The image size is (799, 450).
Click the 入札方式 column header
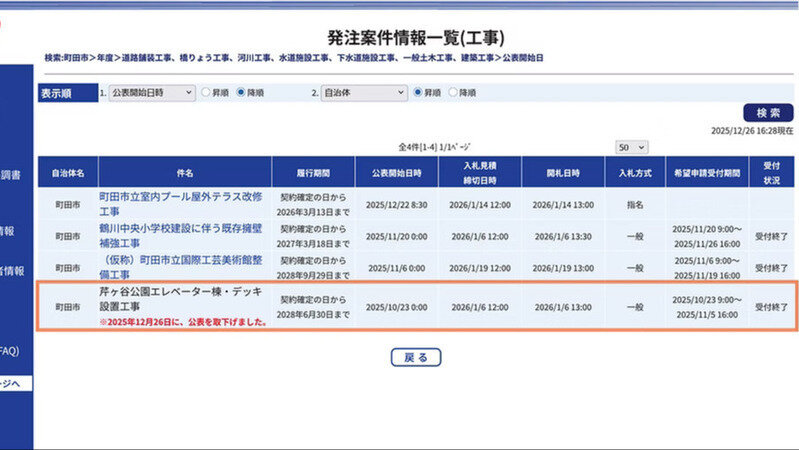click(635, 172)
